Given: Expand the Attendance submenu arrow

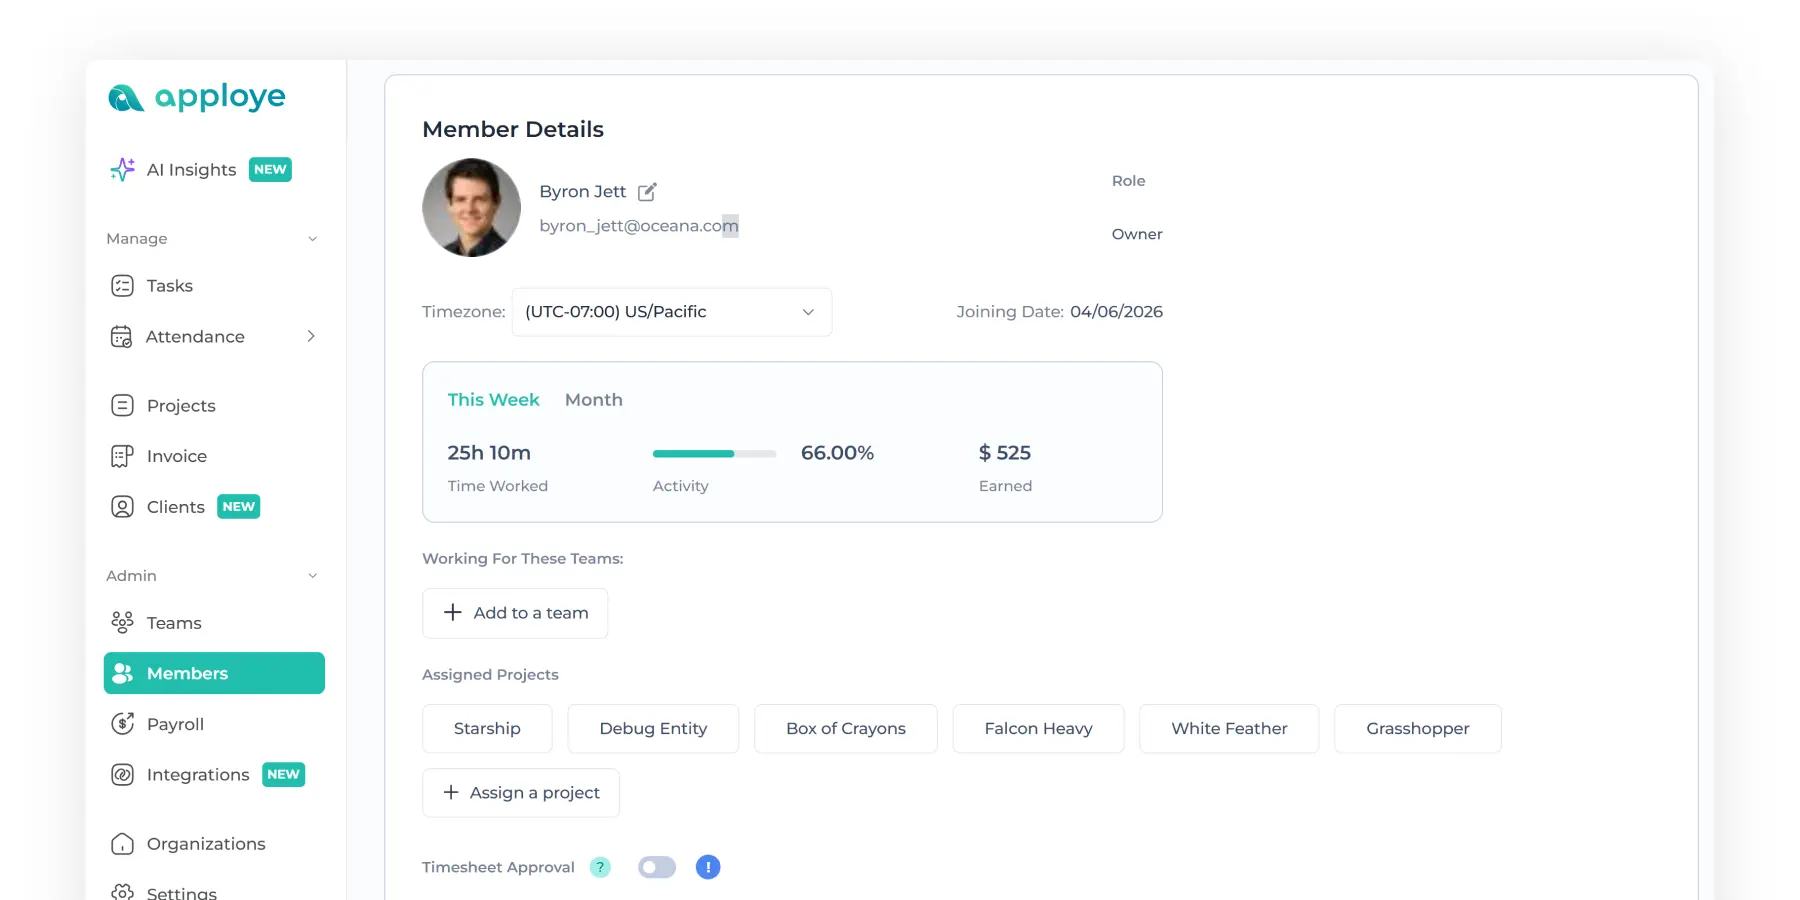Looking at the screenshot, I should click(311, 336).
